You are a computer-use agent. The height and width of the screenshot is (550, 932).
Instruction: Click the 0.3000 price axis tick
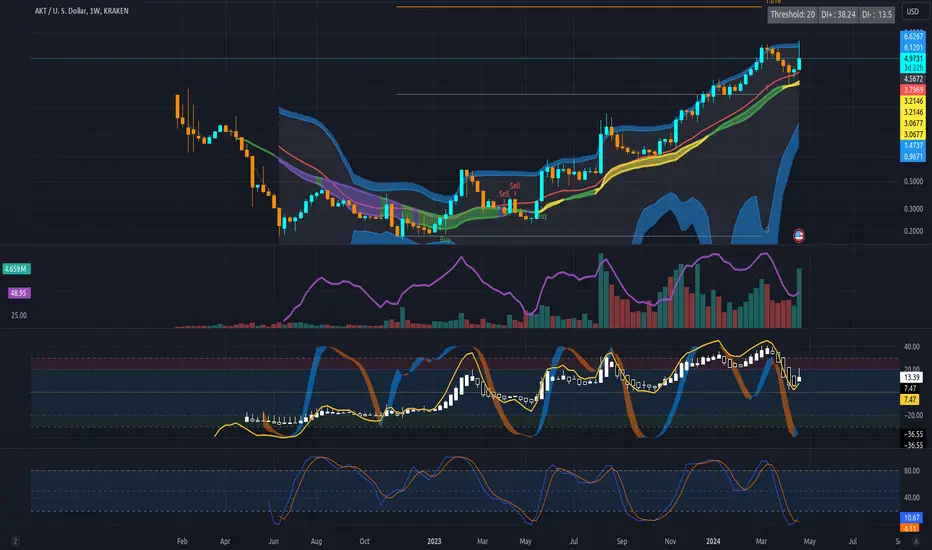coord(913,209)
